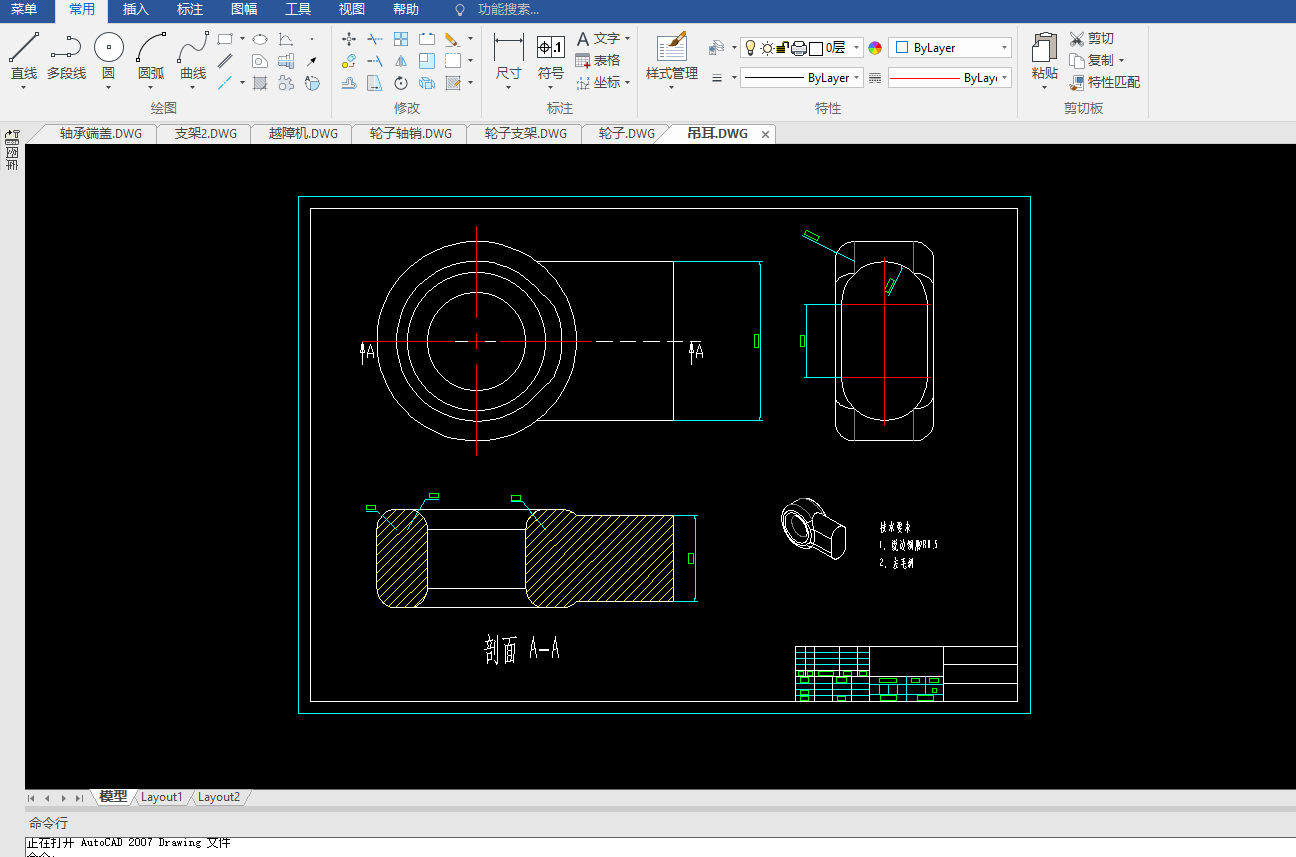Image resolution: width=1296 pixels, height=857 pixels.
Task: Click the color wheel swatch icon
Action: point(875,48)
